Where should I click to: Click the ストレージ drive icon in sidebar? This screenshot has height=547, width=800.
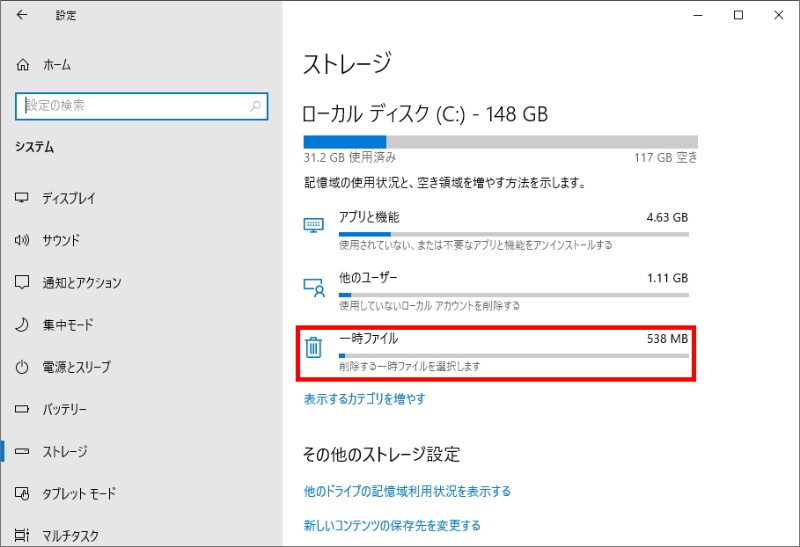pos(22,451)
